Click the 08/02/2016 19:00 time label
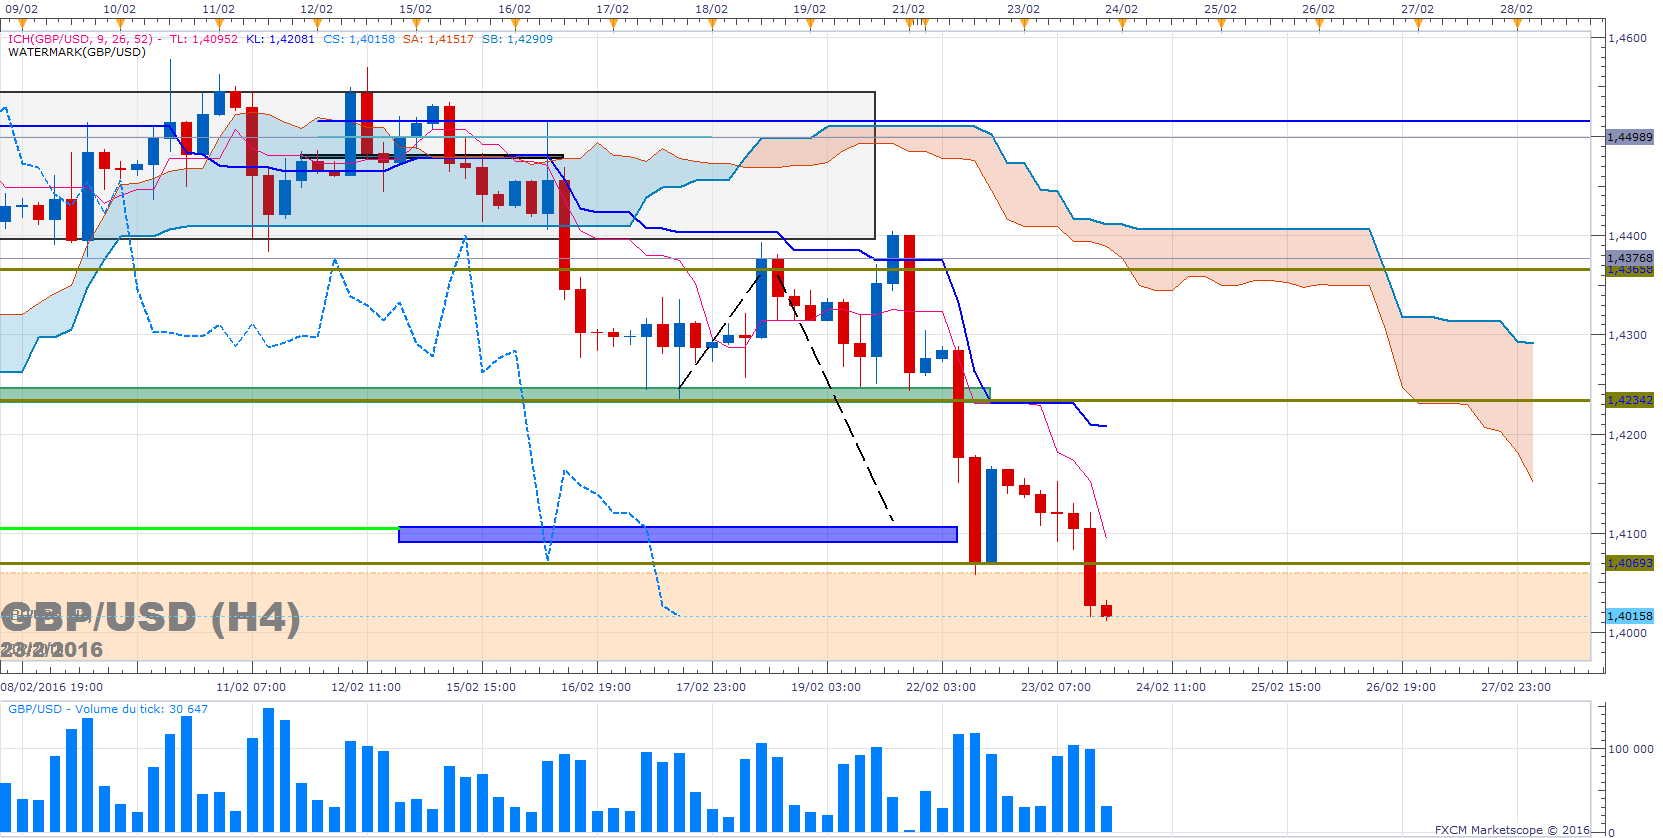 (52, 687)
